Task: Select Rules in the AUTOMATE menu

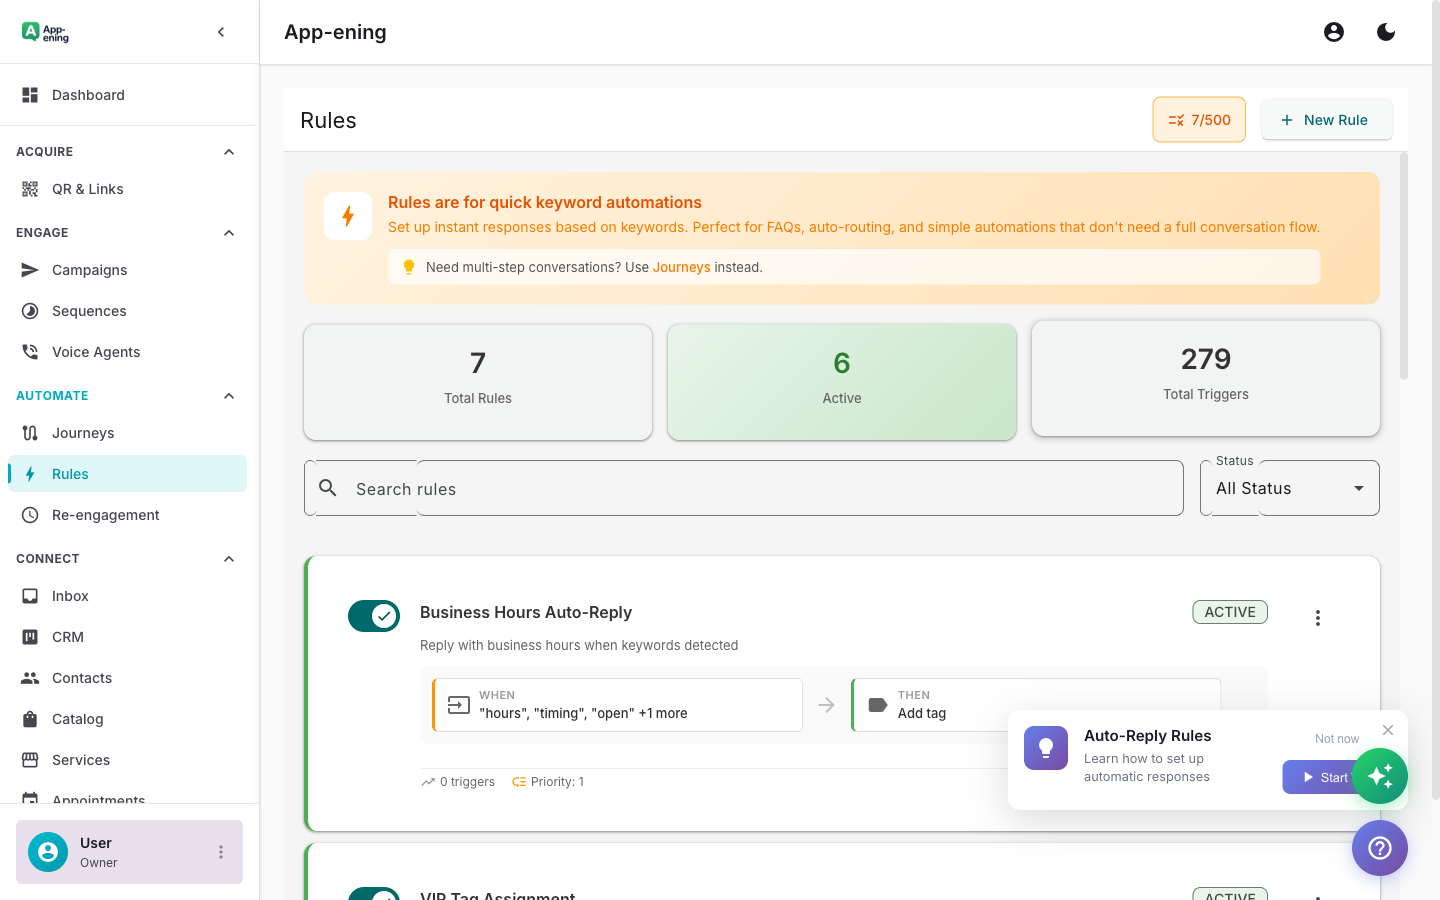Action: 70,473
